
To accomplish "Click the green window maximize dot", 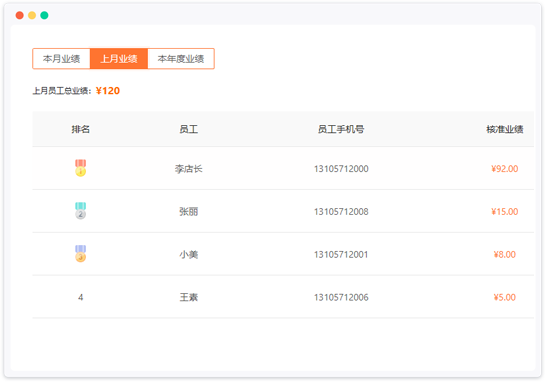I will pos(44,15).
